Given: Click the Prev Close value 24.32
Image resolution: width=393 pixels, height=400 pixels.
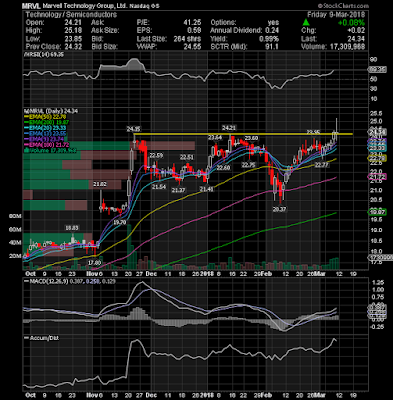Looking at the screenshot, I should [73, 47].
